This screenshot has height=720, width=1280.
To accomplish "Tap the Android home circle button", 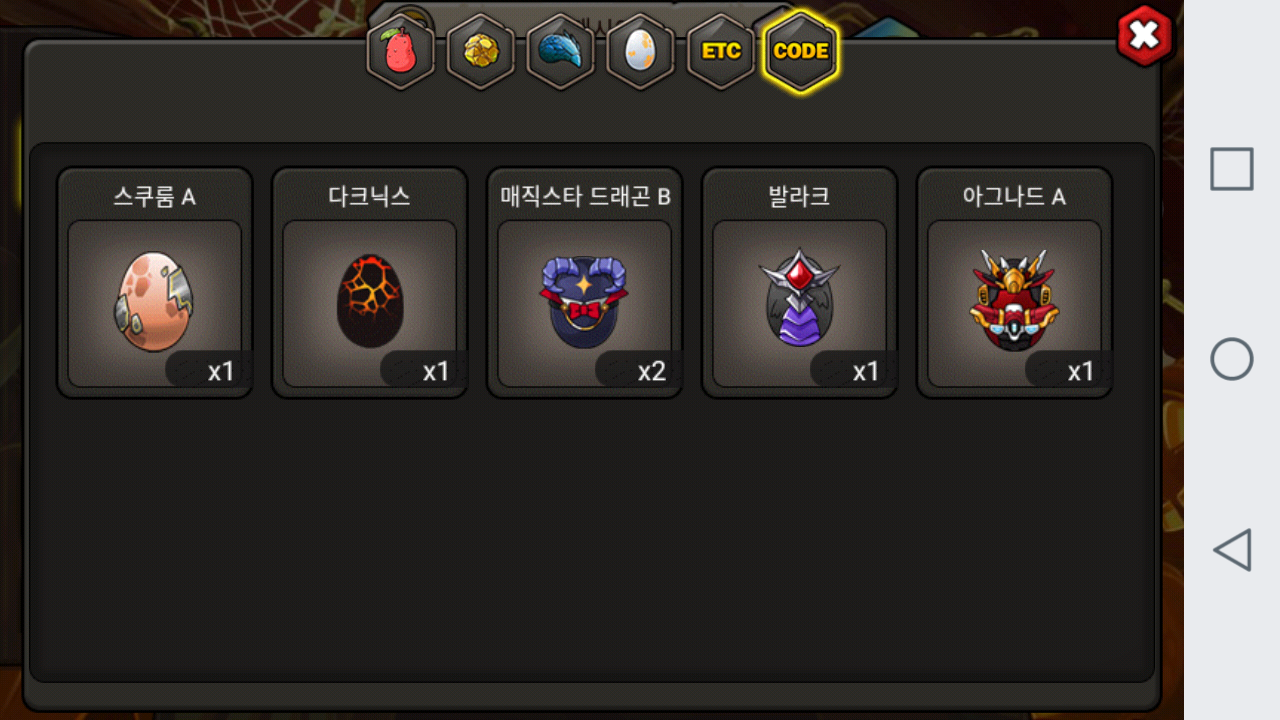I will (1232, 359).
